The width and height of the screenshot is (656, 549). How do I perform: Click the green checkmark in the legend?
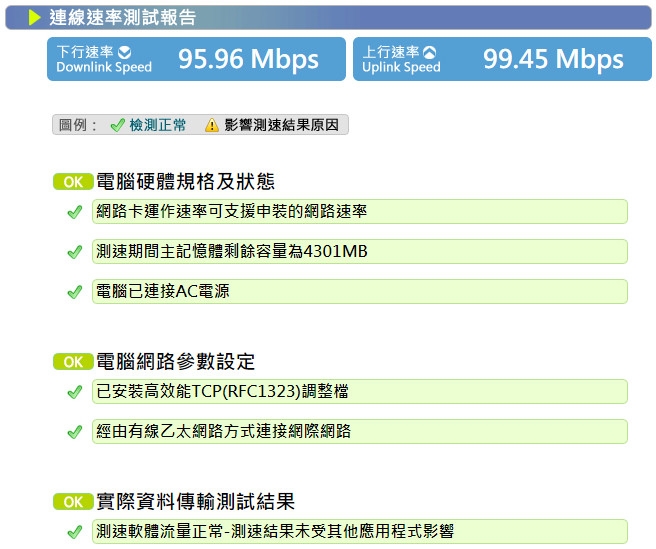(118, 125)
